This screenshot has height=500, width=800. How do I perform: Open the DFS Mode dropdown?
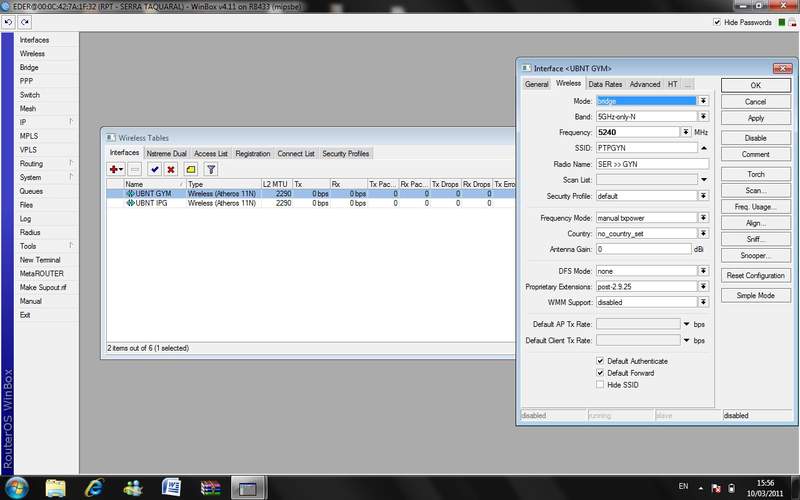click(x=703, y=271)
